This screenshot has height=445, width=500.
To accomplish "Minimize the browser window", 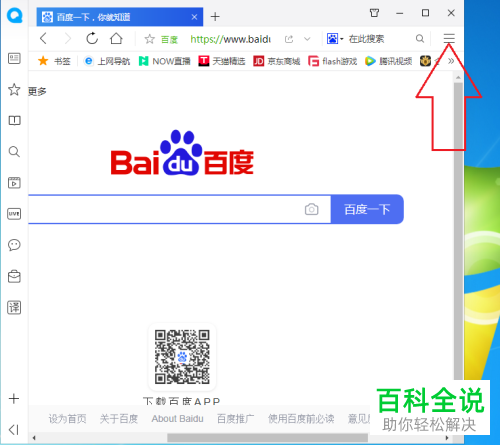I will click(x=400, y=13).
